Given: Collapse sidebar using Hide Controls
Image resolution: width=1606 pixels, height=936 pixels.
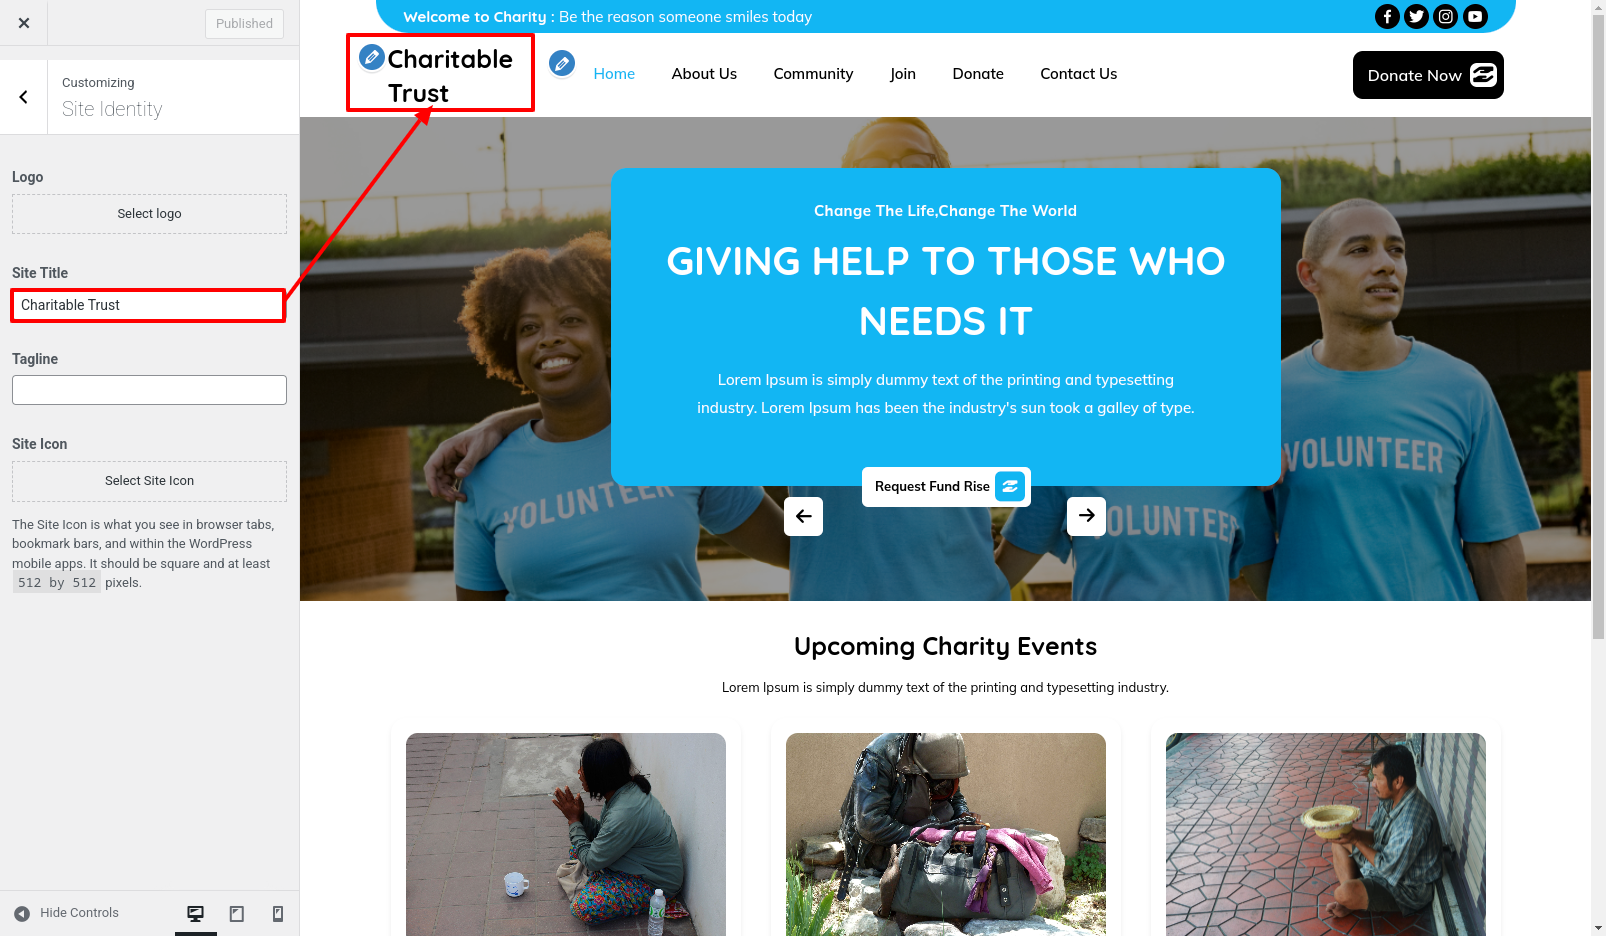Looking at the screenshot, I should click(x=67, y=913).
